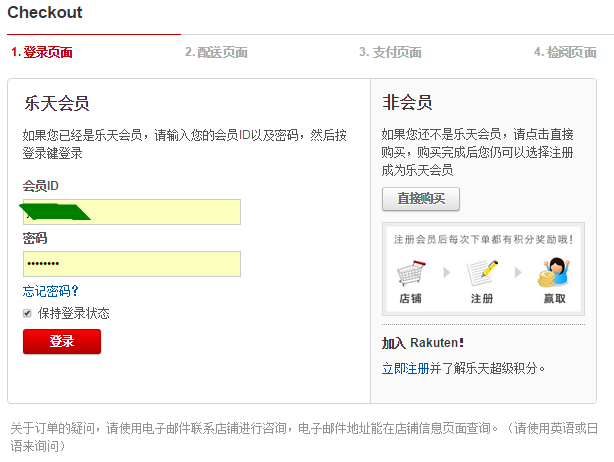Click the red 登录 login button

pyautogui.click(x=62, y=341)
